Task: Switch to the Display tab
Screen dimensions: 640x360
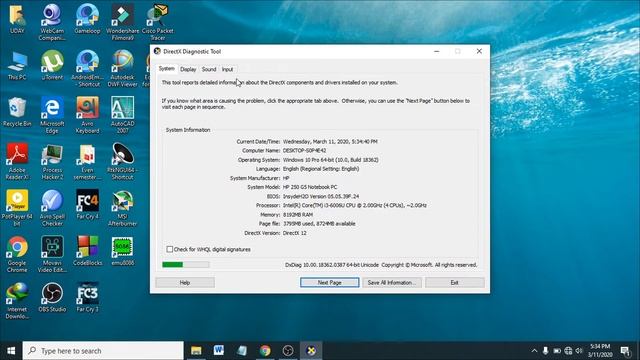Action: 188,69
